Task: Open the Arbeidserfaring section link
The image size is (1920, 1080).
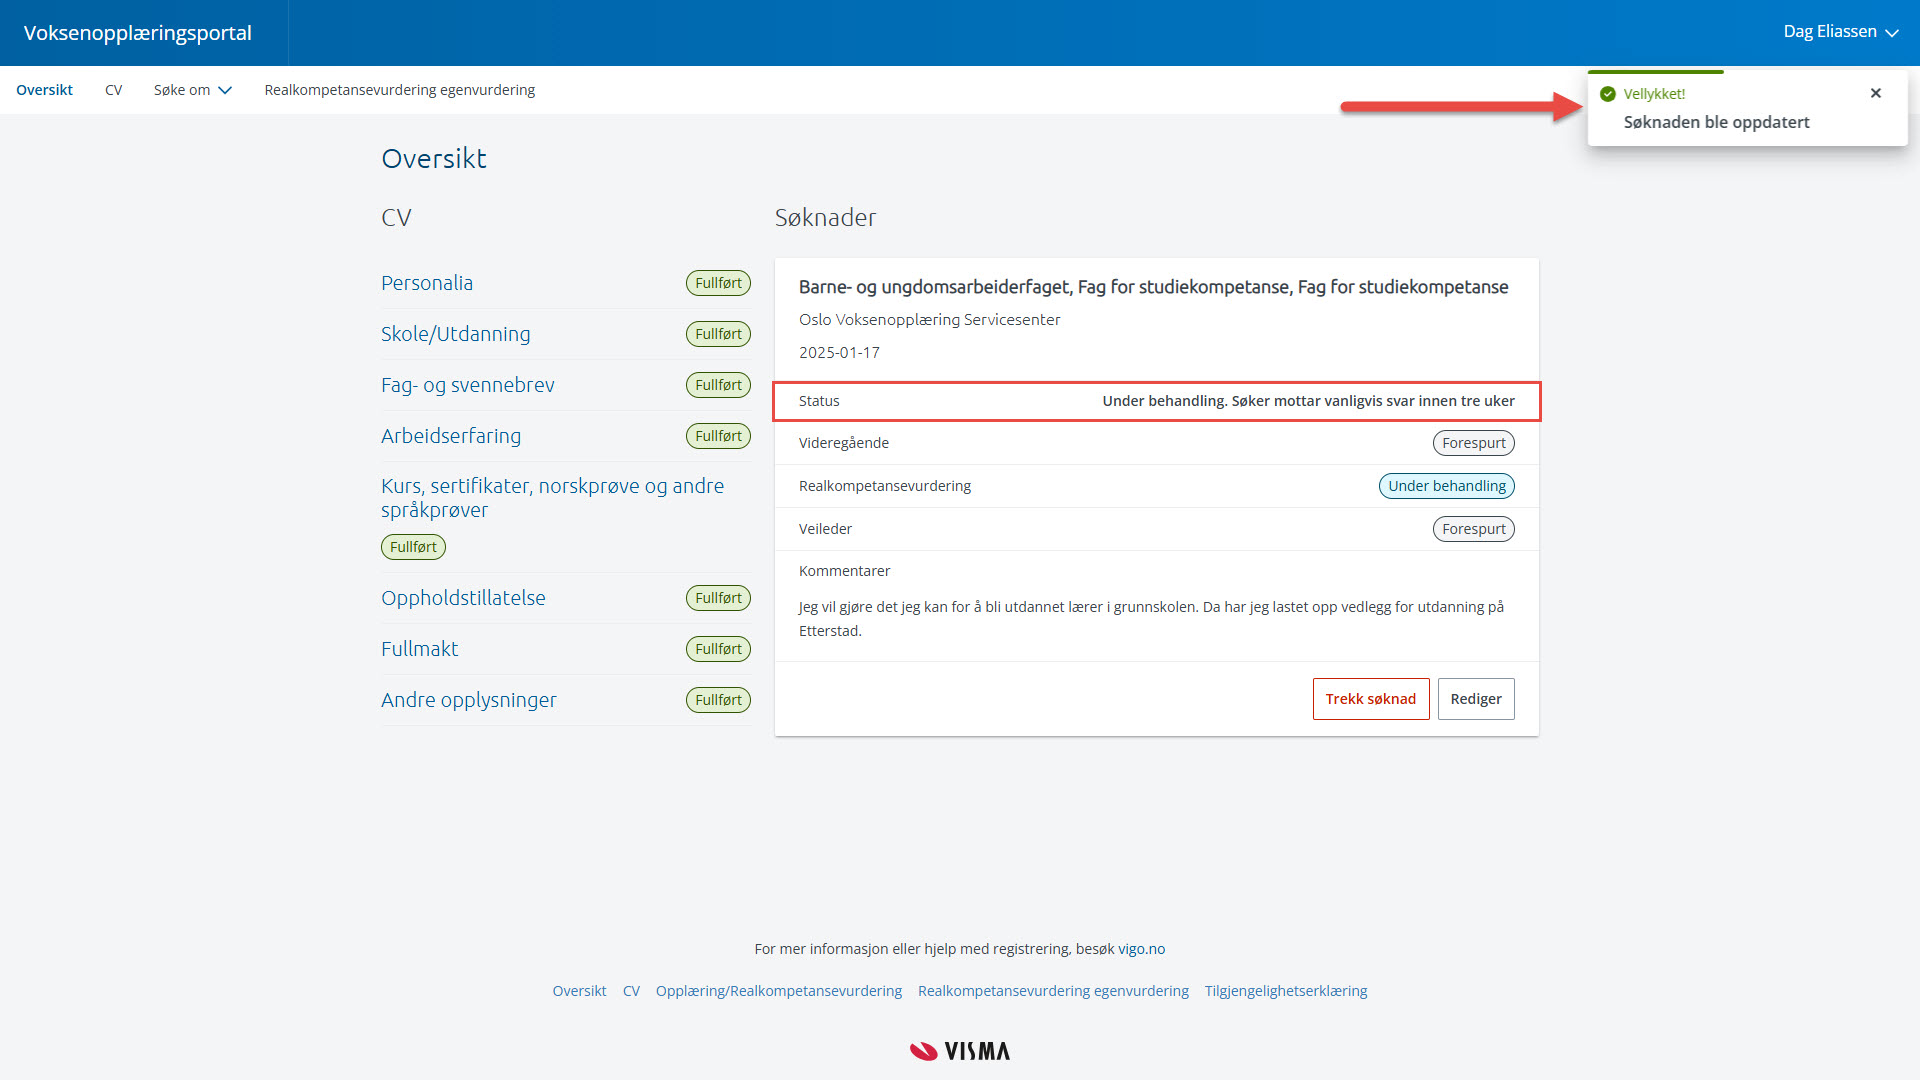Action: coord(450,436)
